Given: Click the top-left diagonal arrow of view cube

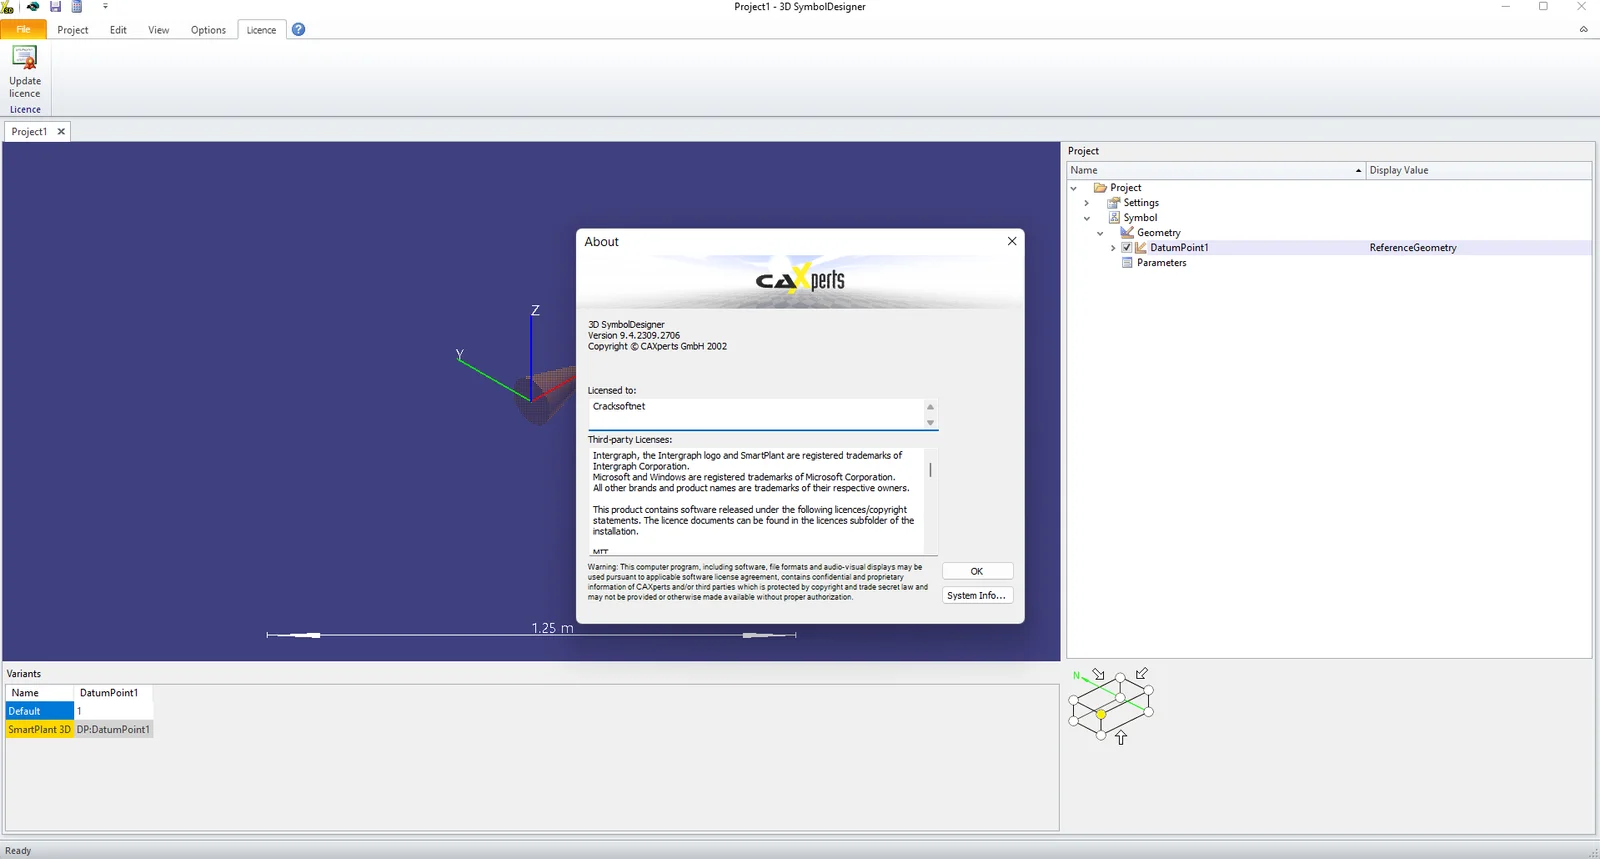Looking at the screenshot, I should click(x=1098, y=675).
